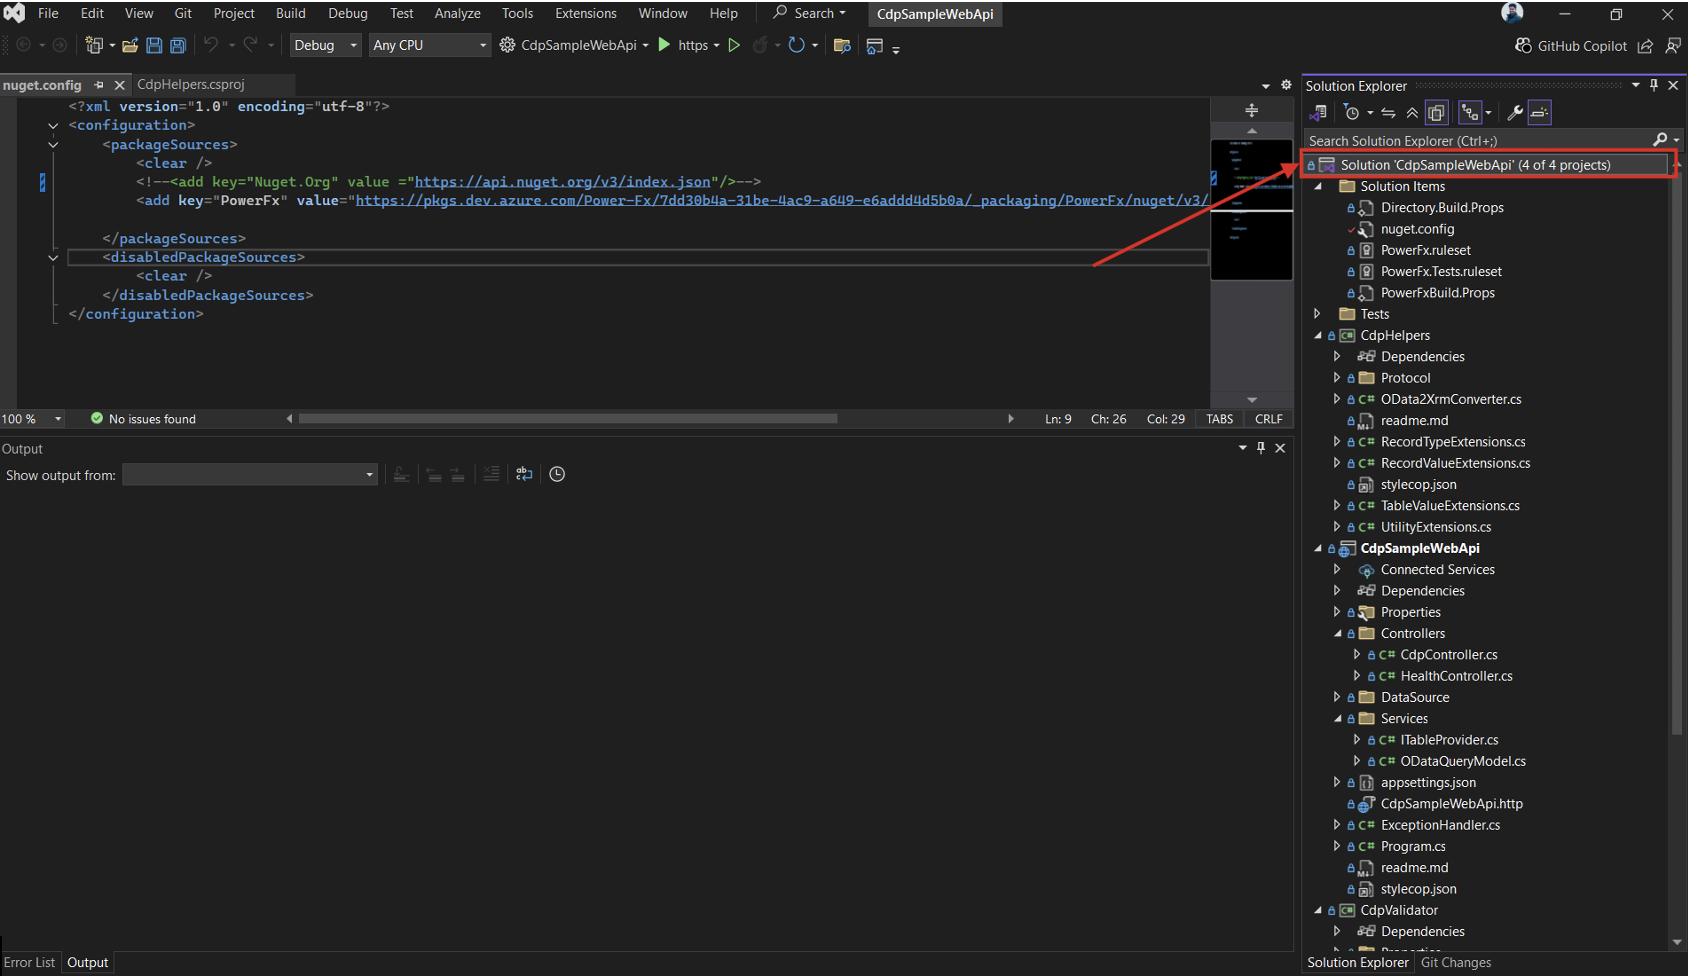Toggle the pin on nuget.config tab
Viewport: 1688px width, 976px height.
point(98,85)
